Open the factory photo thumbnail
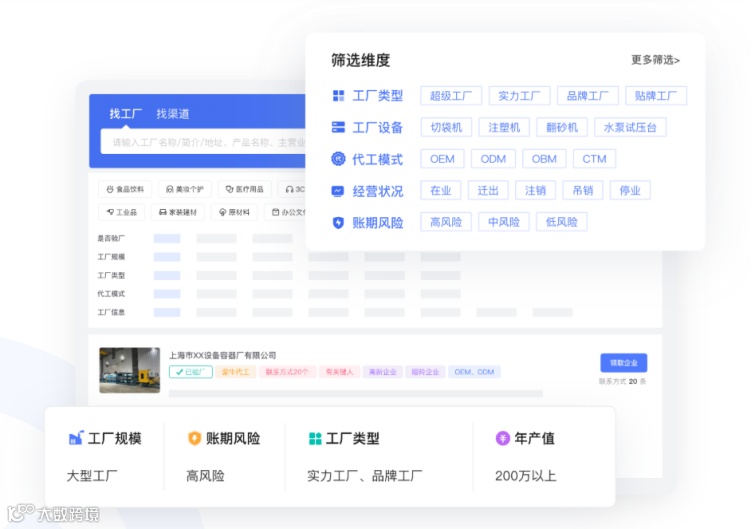752x529 pixels. click(129, 370)
